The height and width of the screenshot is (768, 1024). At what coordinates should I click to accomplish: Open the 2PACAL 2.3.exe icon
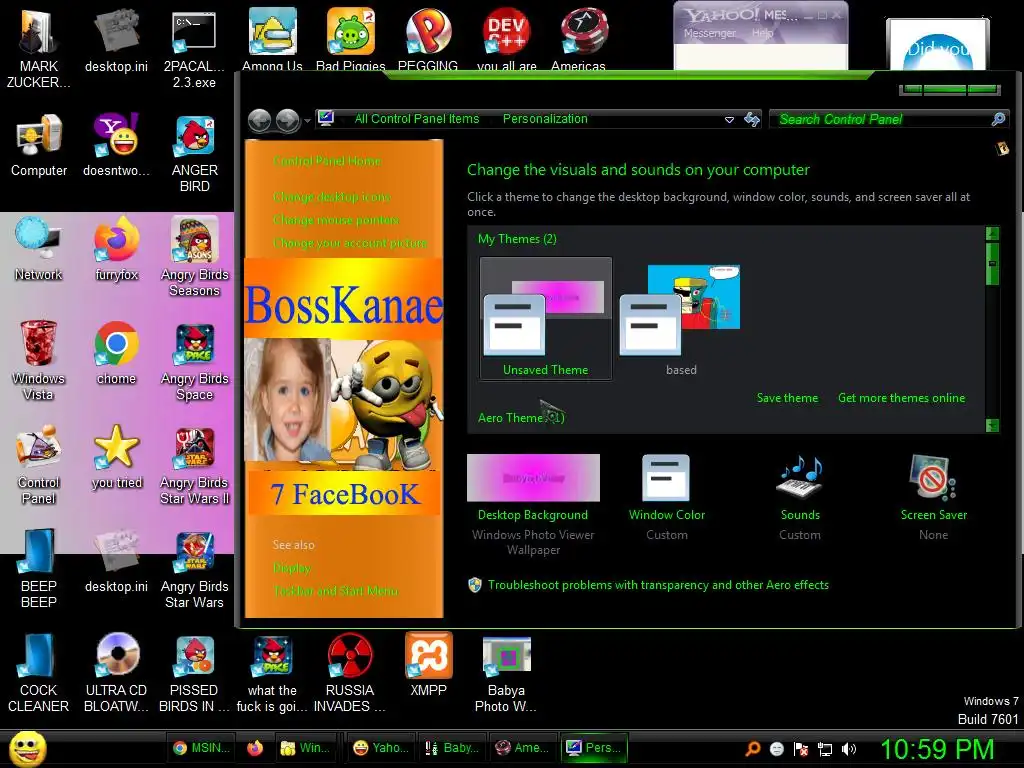(194, 31)
